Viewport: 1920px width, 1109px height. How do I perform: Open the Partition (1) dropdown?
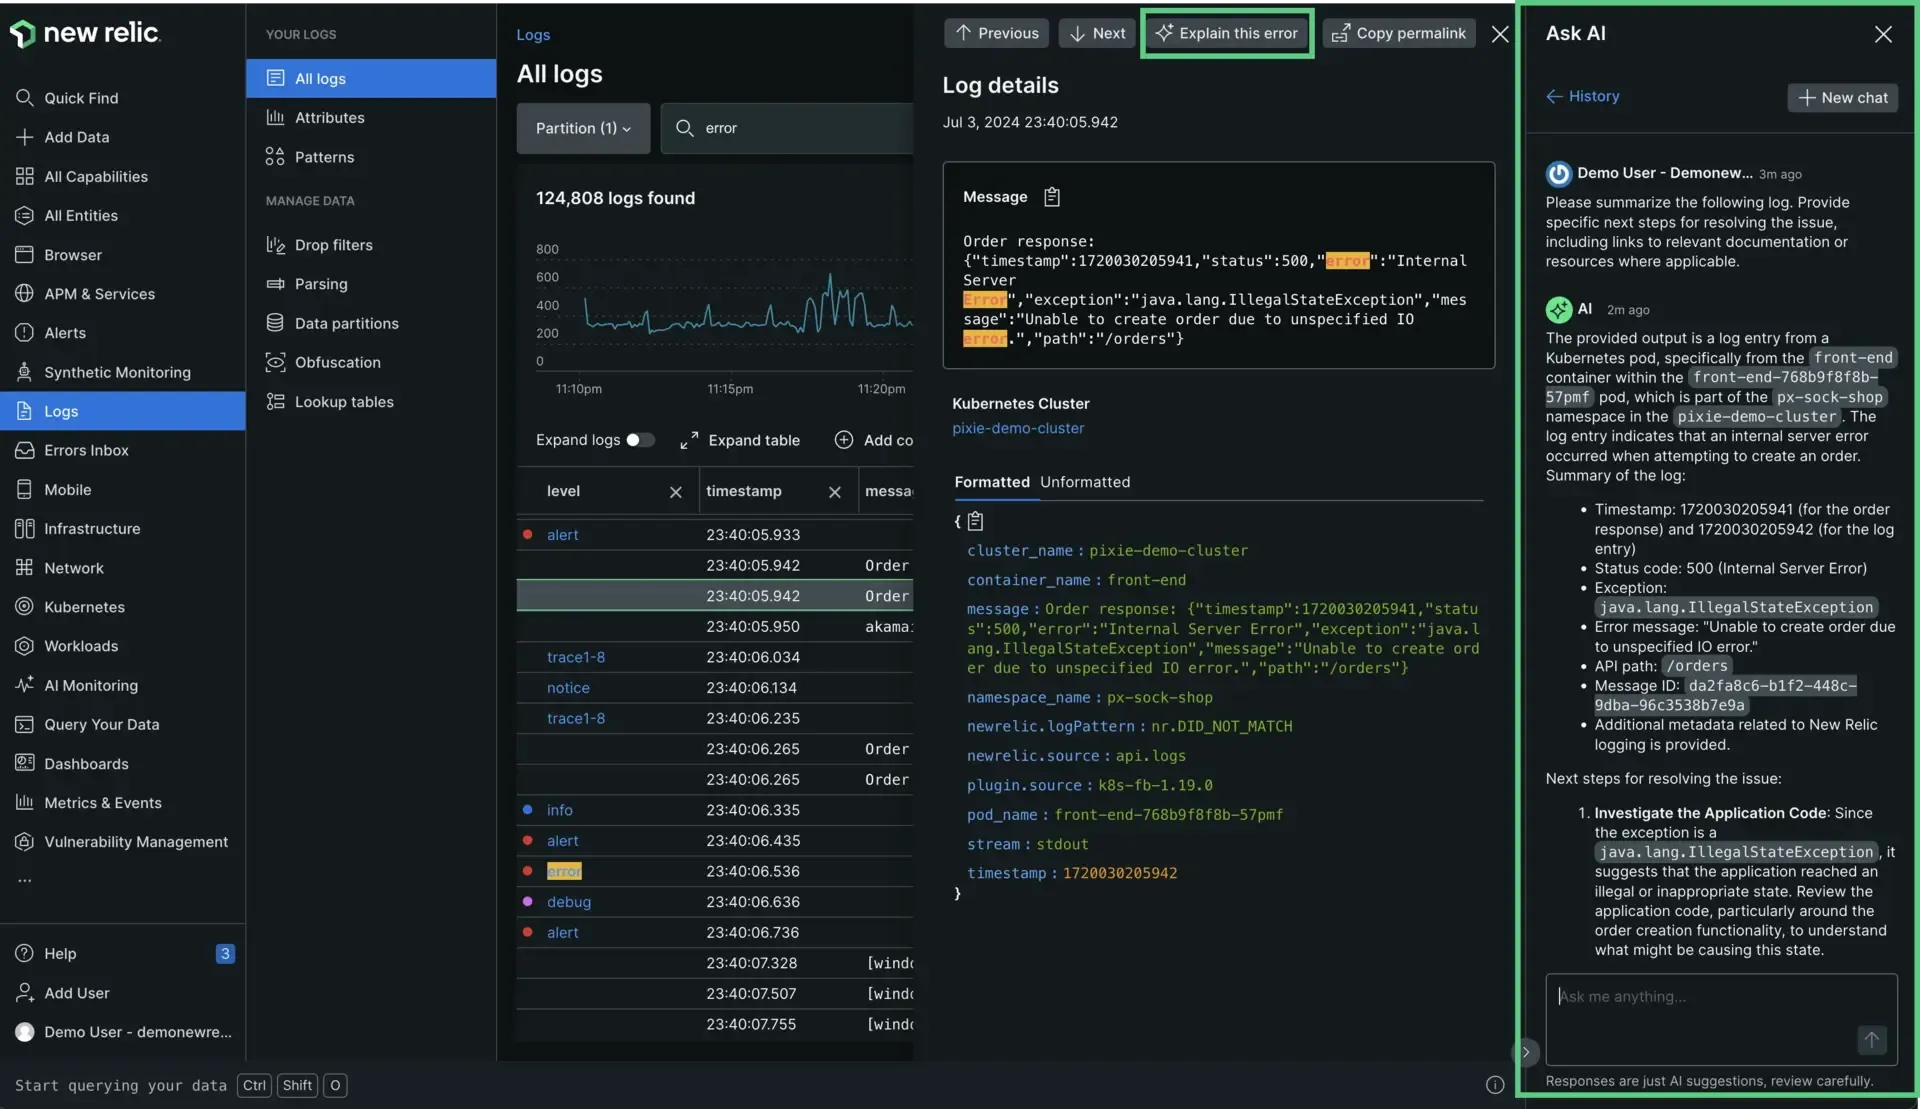(x=583, y=128)
